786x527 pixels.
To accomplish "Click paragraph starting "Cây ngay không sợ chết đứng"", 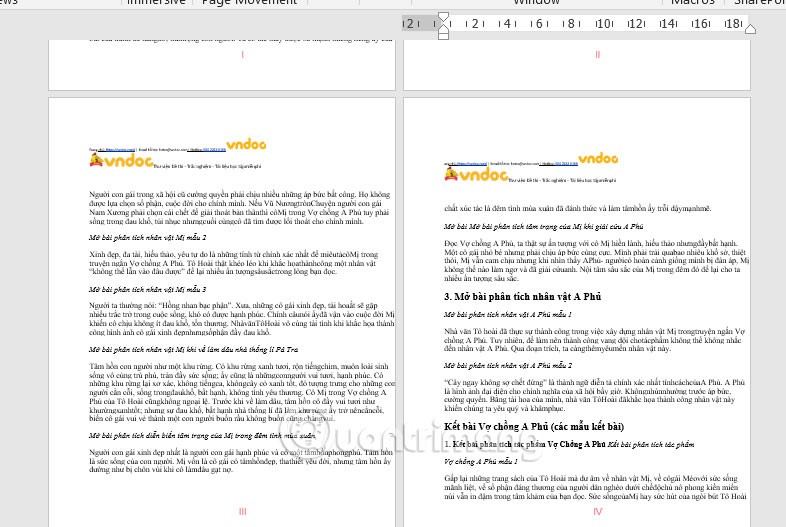I will 595,395.
